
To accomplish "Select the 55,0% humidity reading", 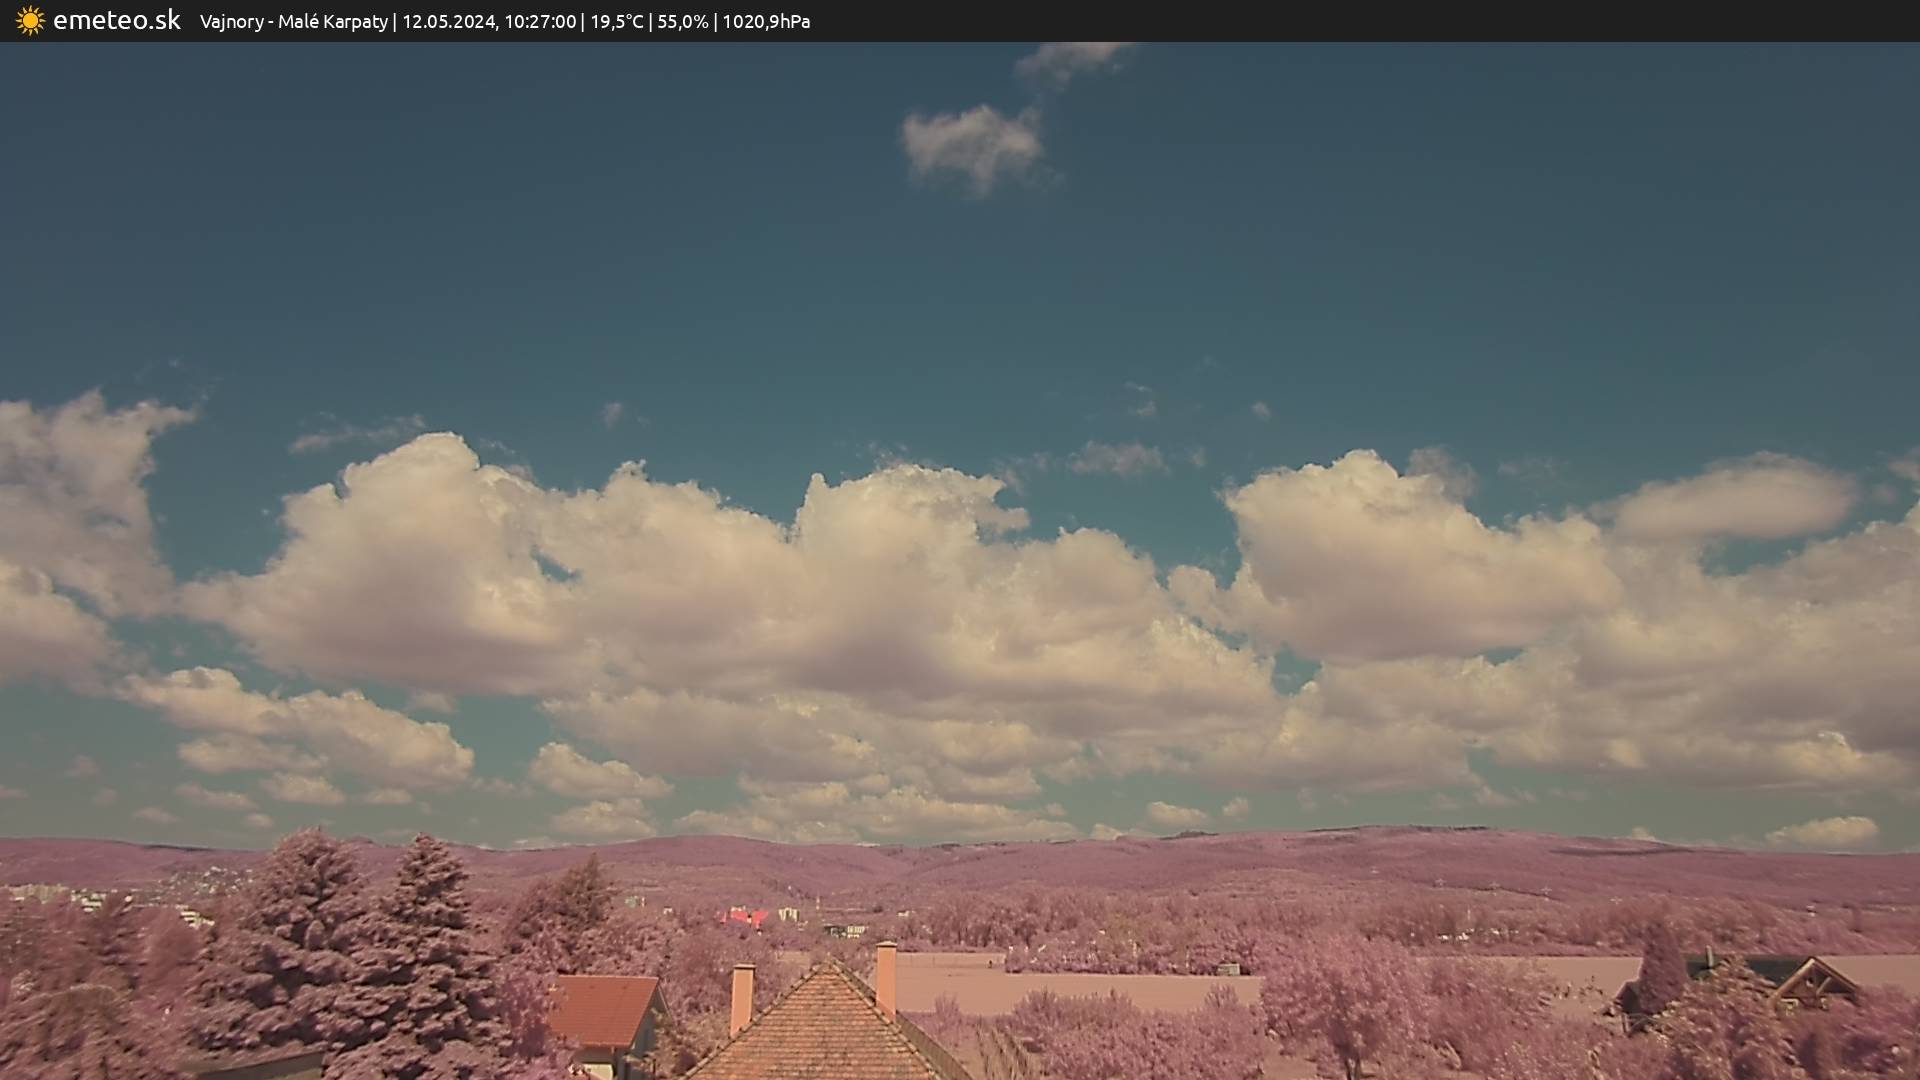I will [x=682, y=22].
